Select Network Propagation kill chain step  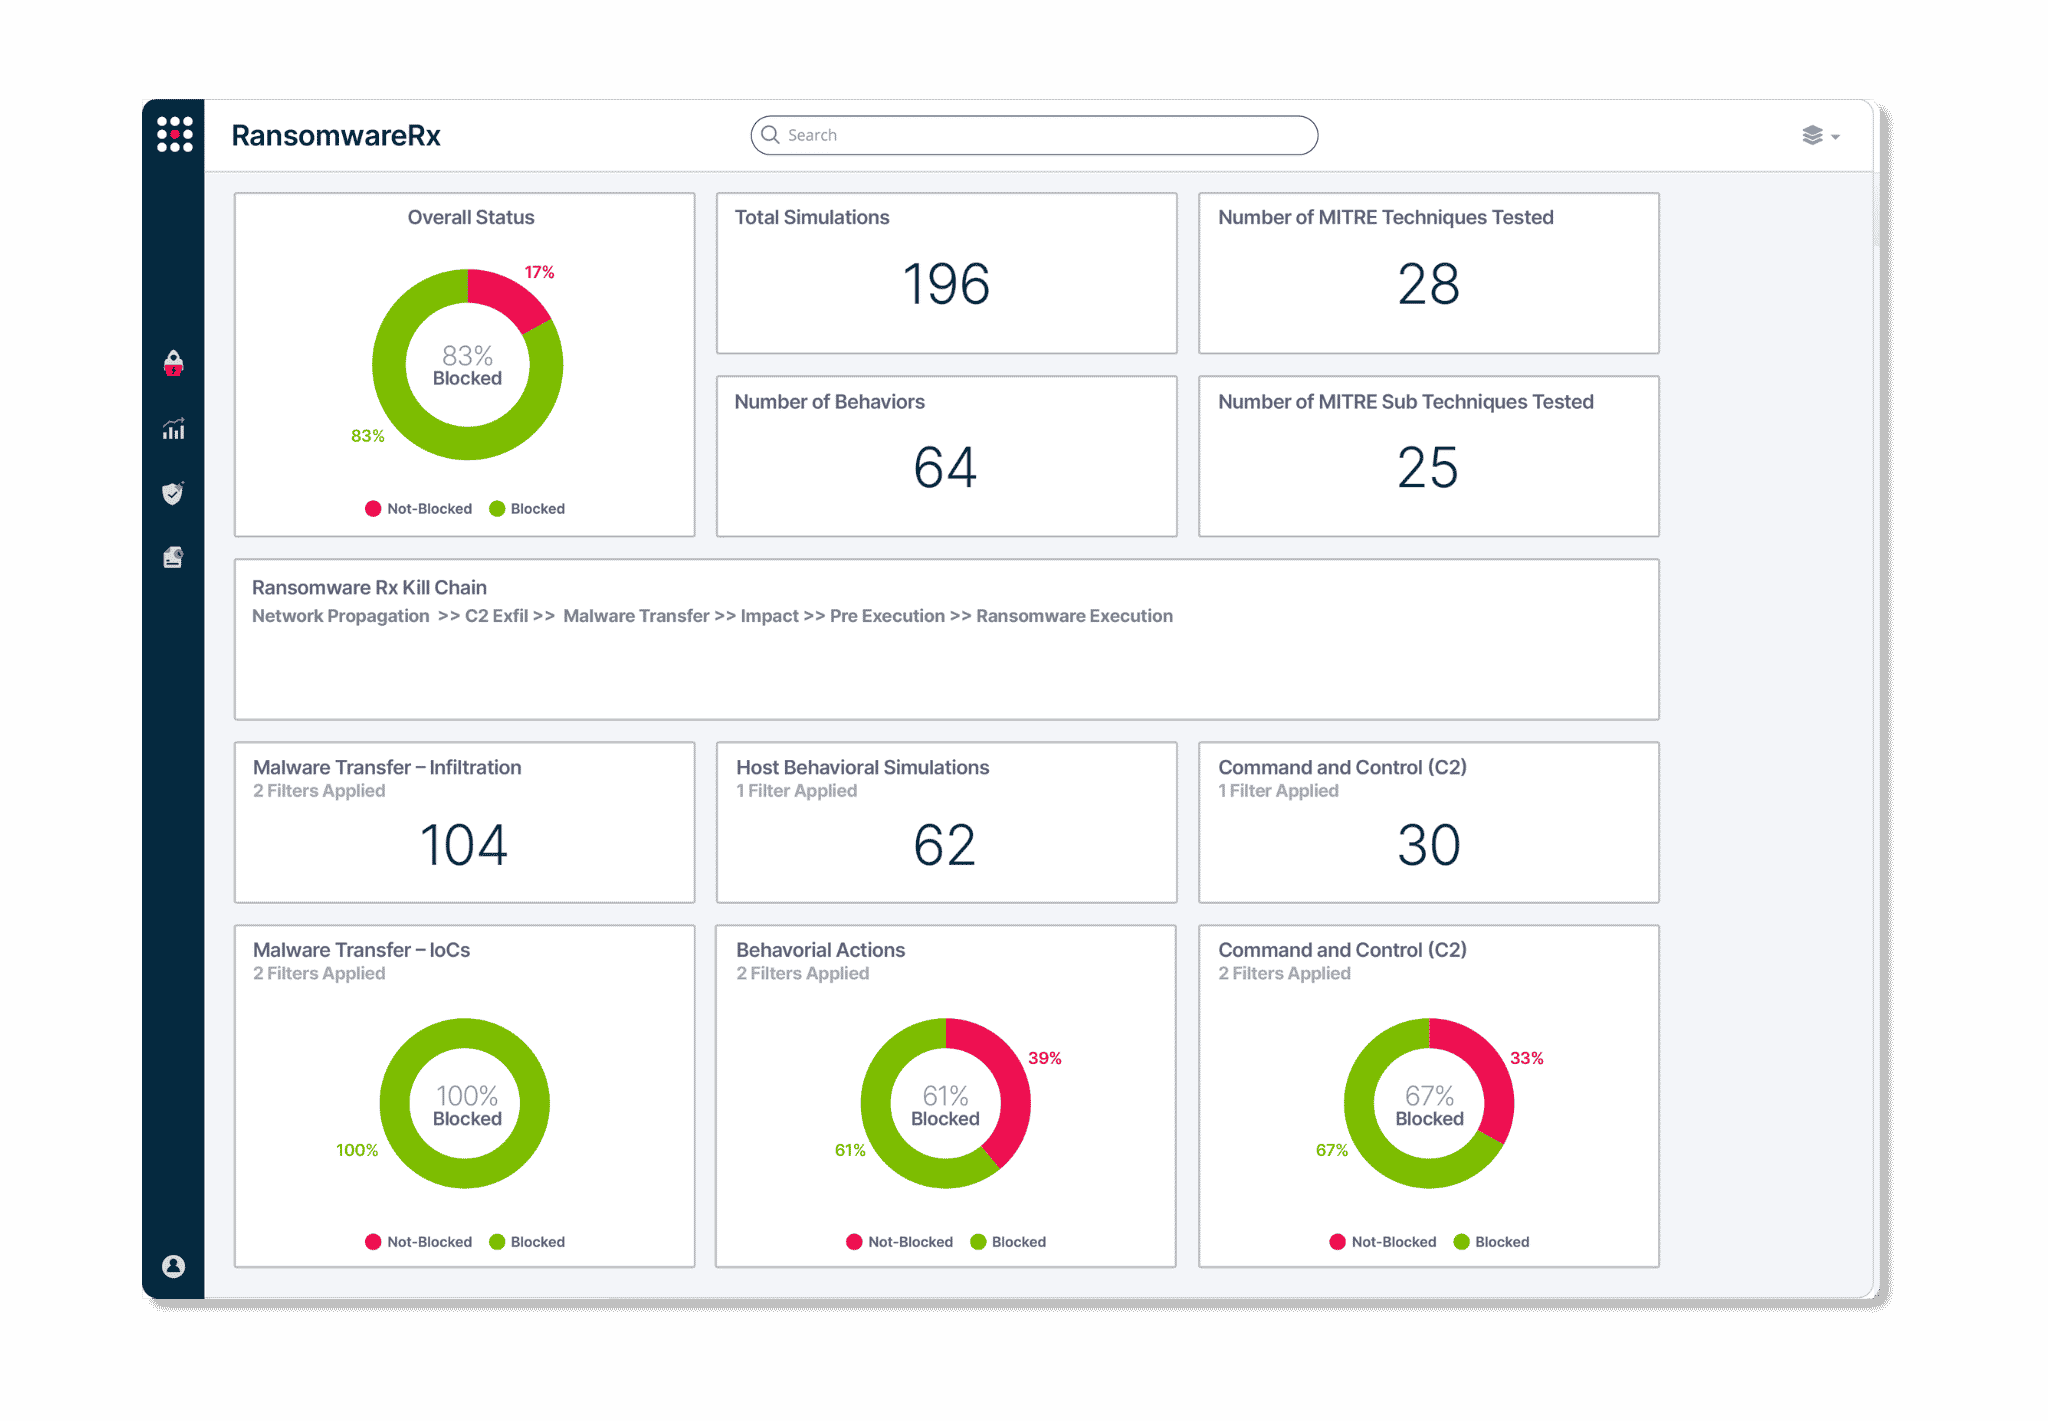tap(340, 616)
